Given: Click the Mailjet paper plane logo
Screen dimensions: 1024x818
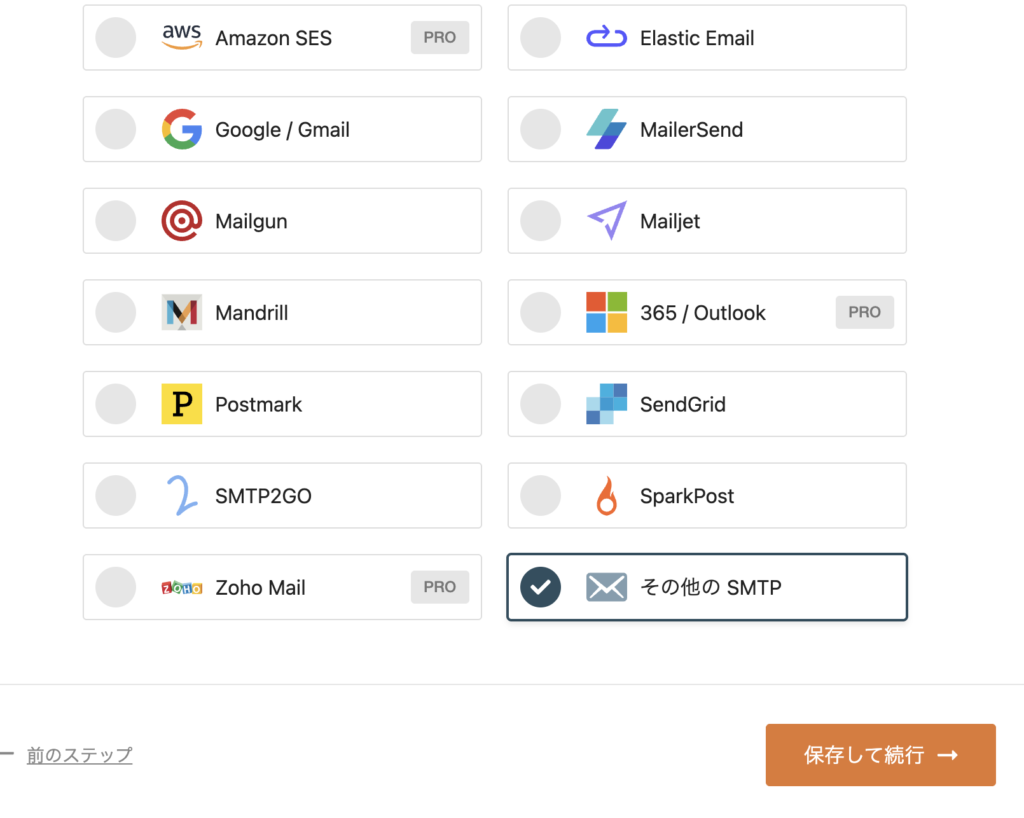Looking at the screenshot, I should 606,221.
